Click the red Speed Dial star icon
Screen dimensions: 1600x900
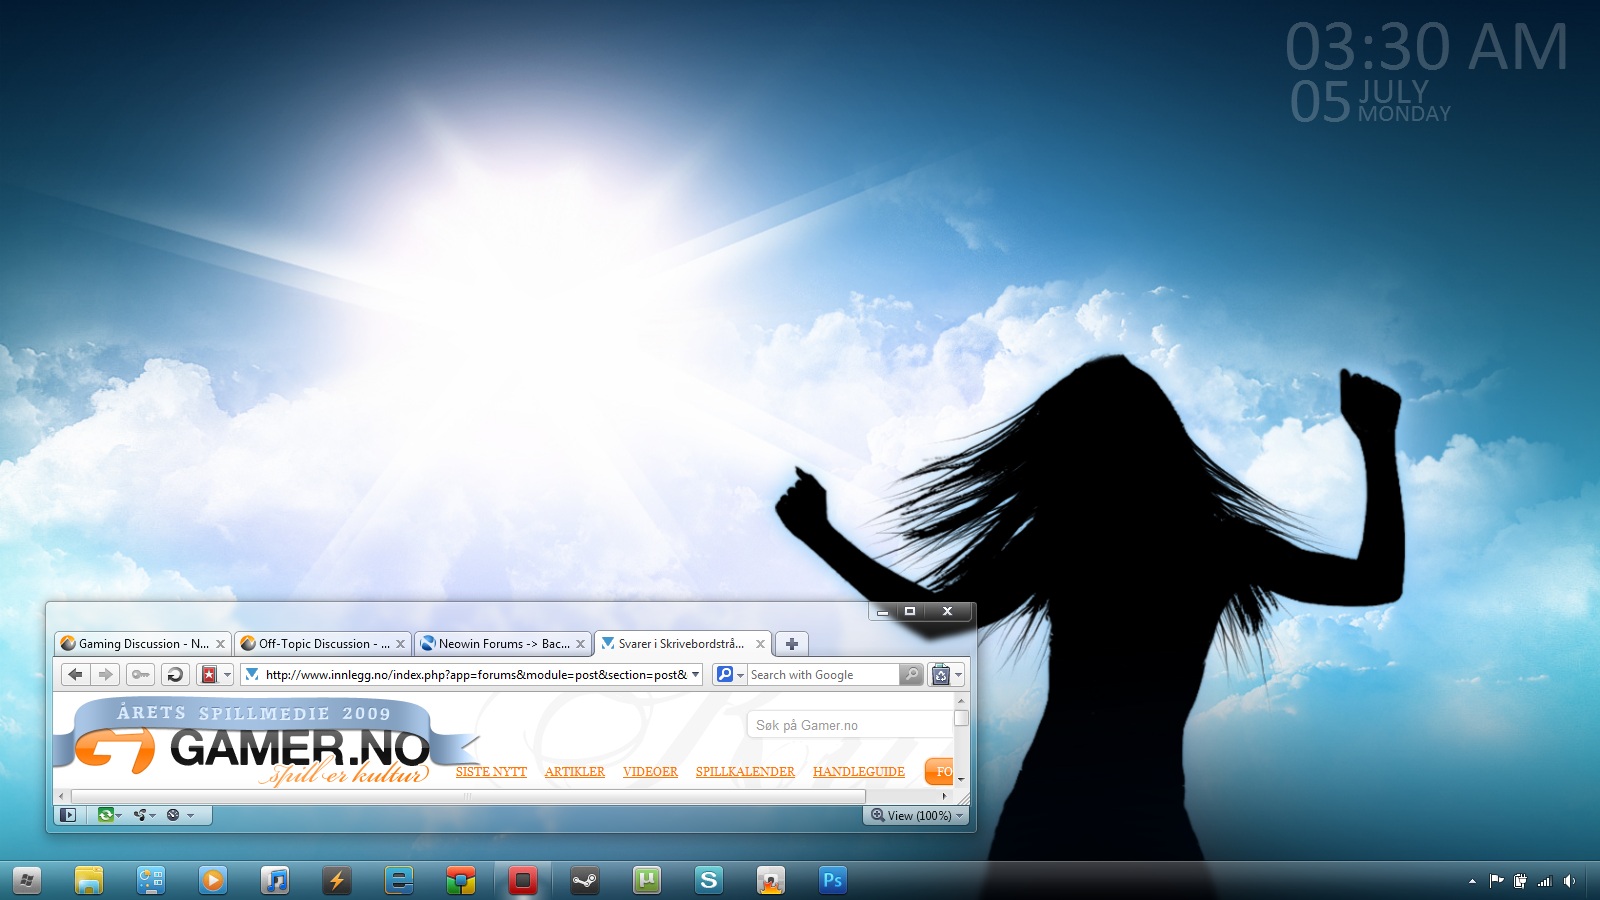209,675
